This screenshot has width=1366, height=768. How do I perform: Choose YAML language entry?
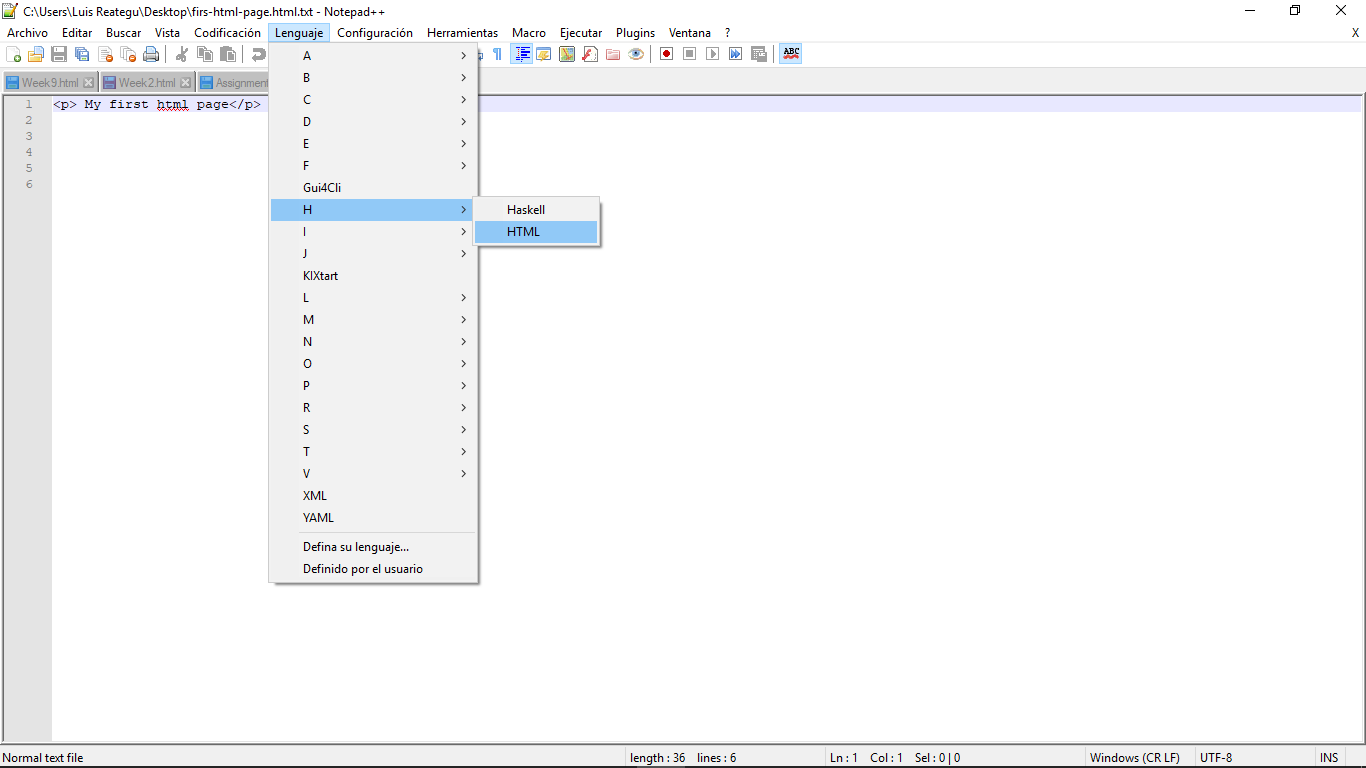374,518
